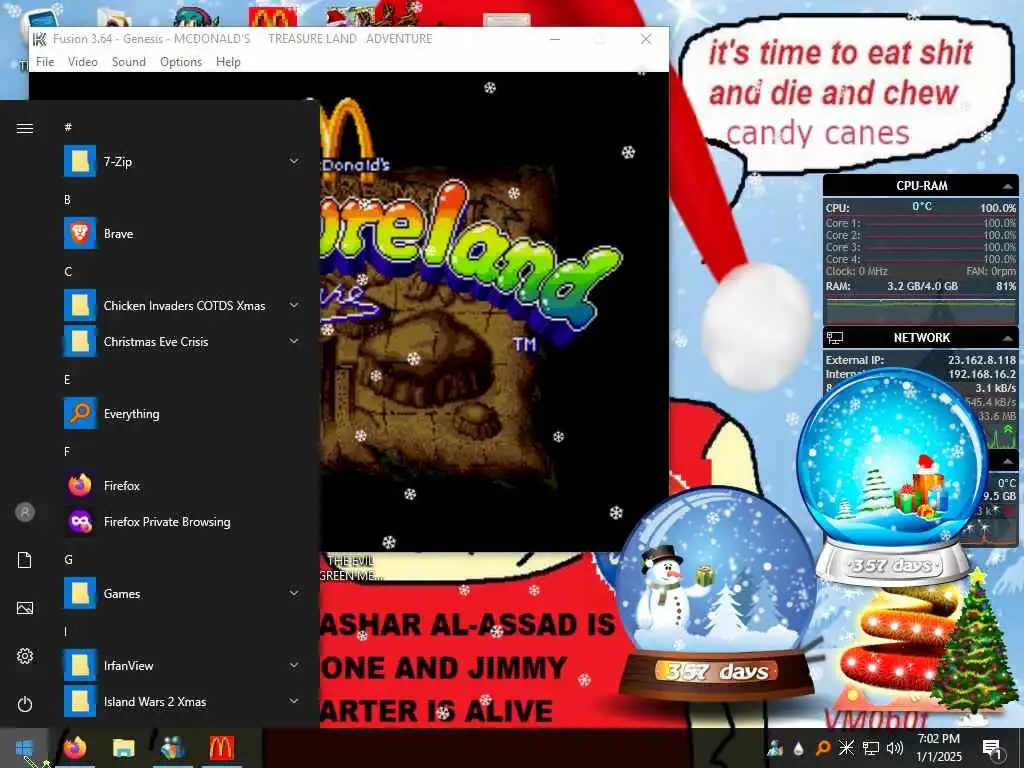Open the 7-Zip folder icon in Start list
The width and height of the screenshot is (1024, 768).
click(80, 161)
